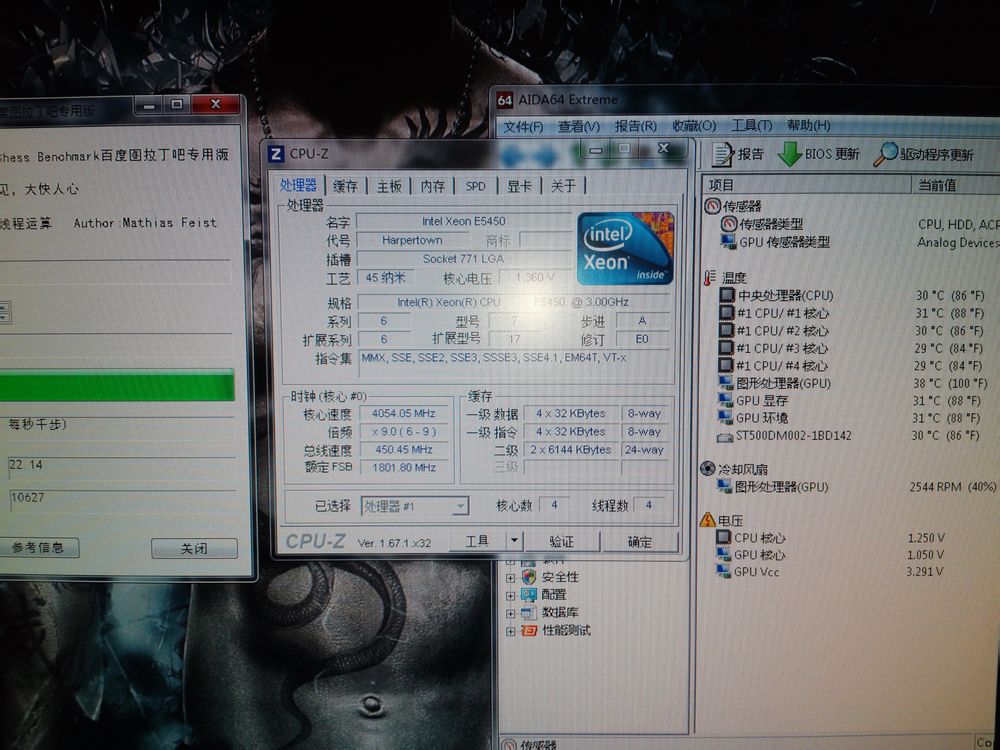Select the GPU 核心 voltage row icon
This screenshot has height=750, width=1000.
[x=723, y=554]
